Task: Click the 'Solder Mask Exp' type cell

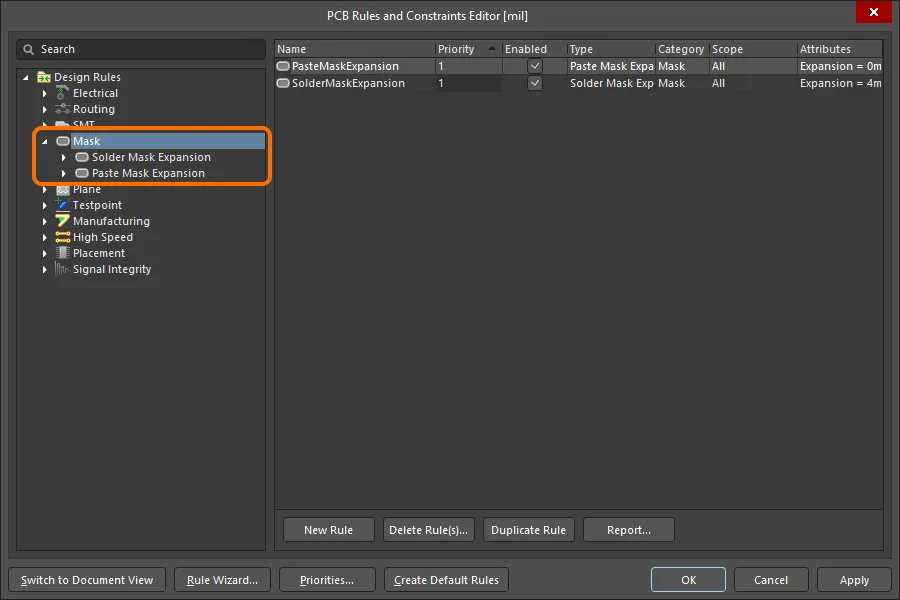Action: pyautogui.click(x=611, y=83)
